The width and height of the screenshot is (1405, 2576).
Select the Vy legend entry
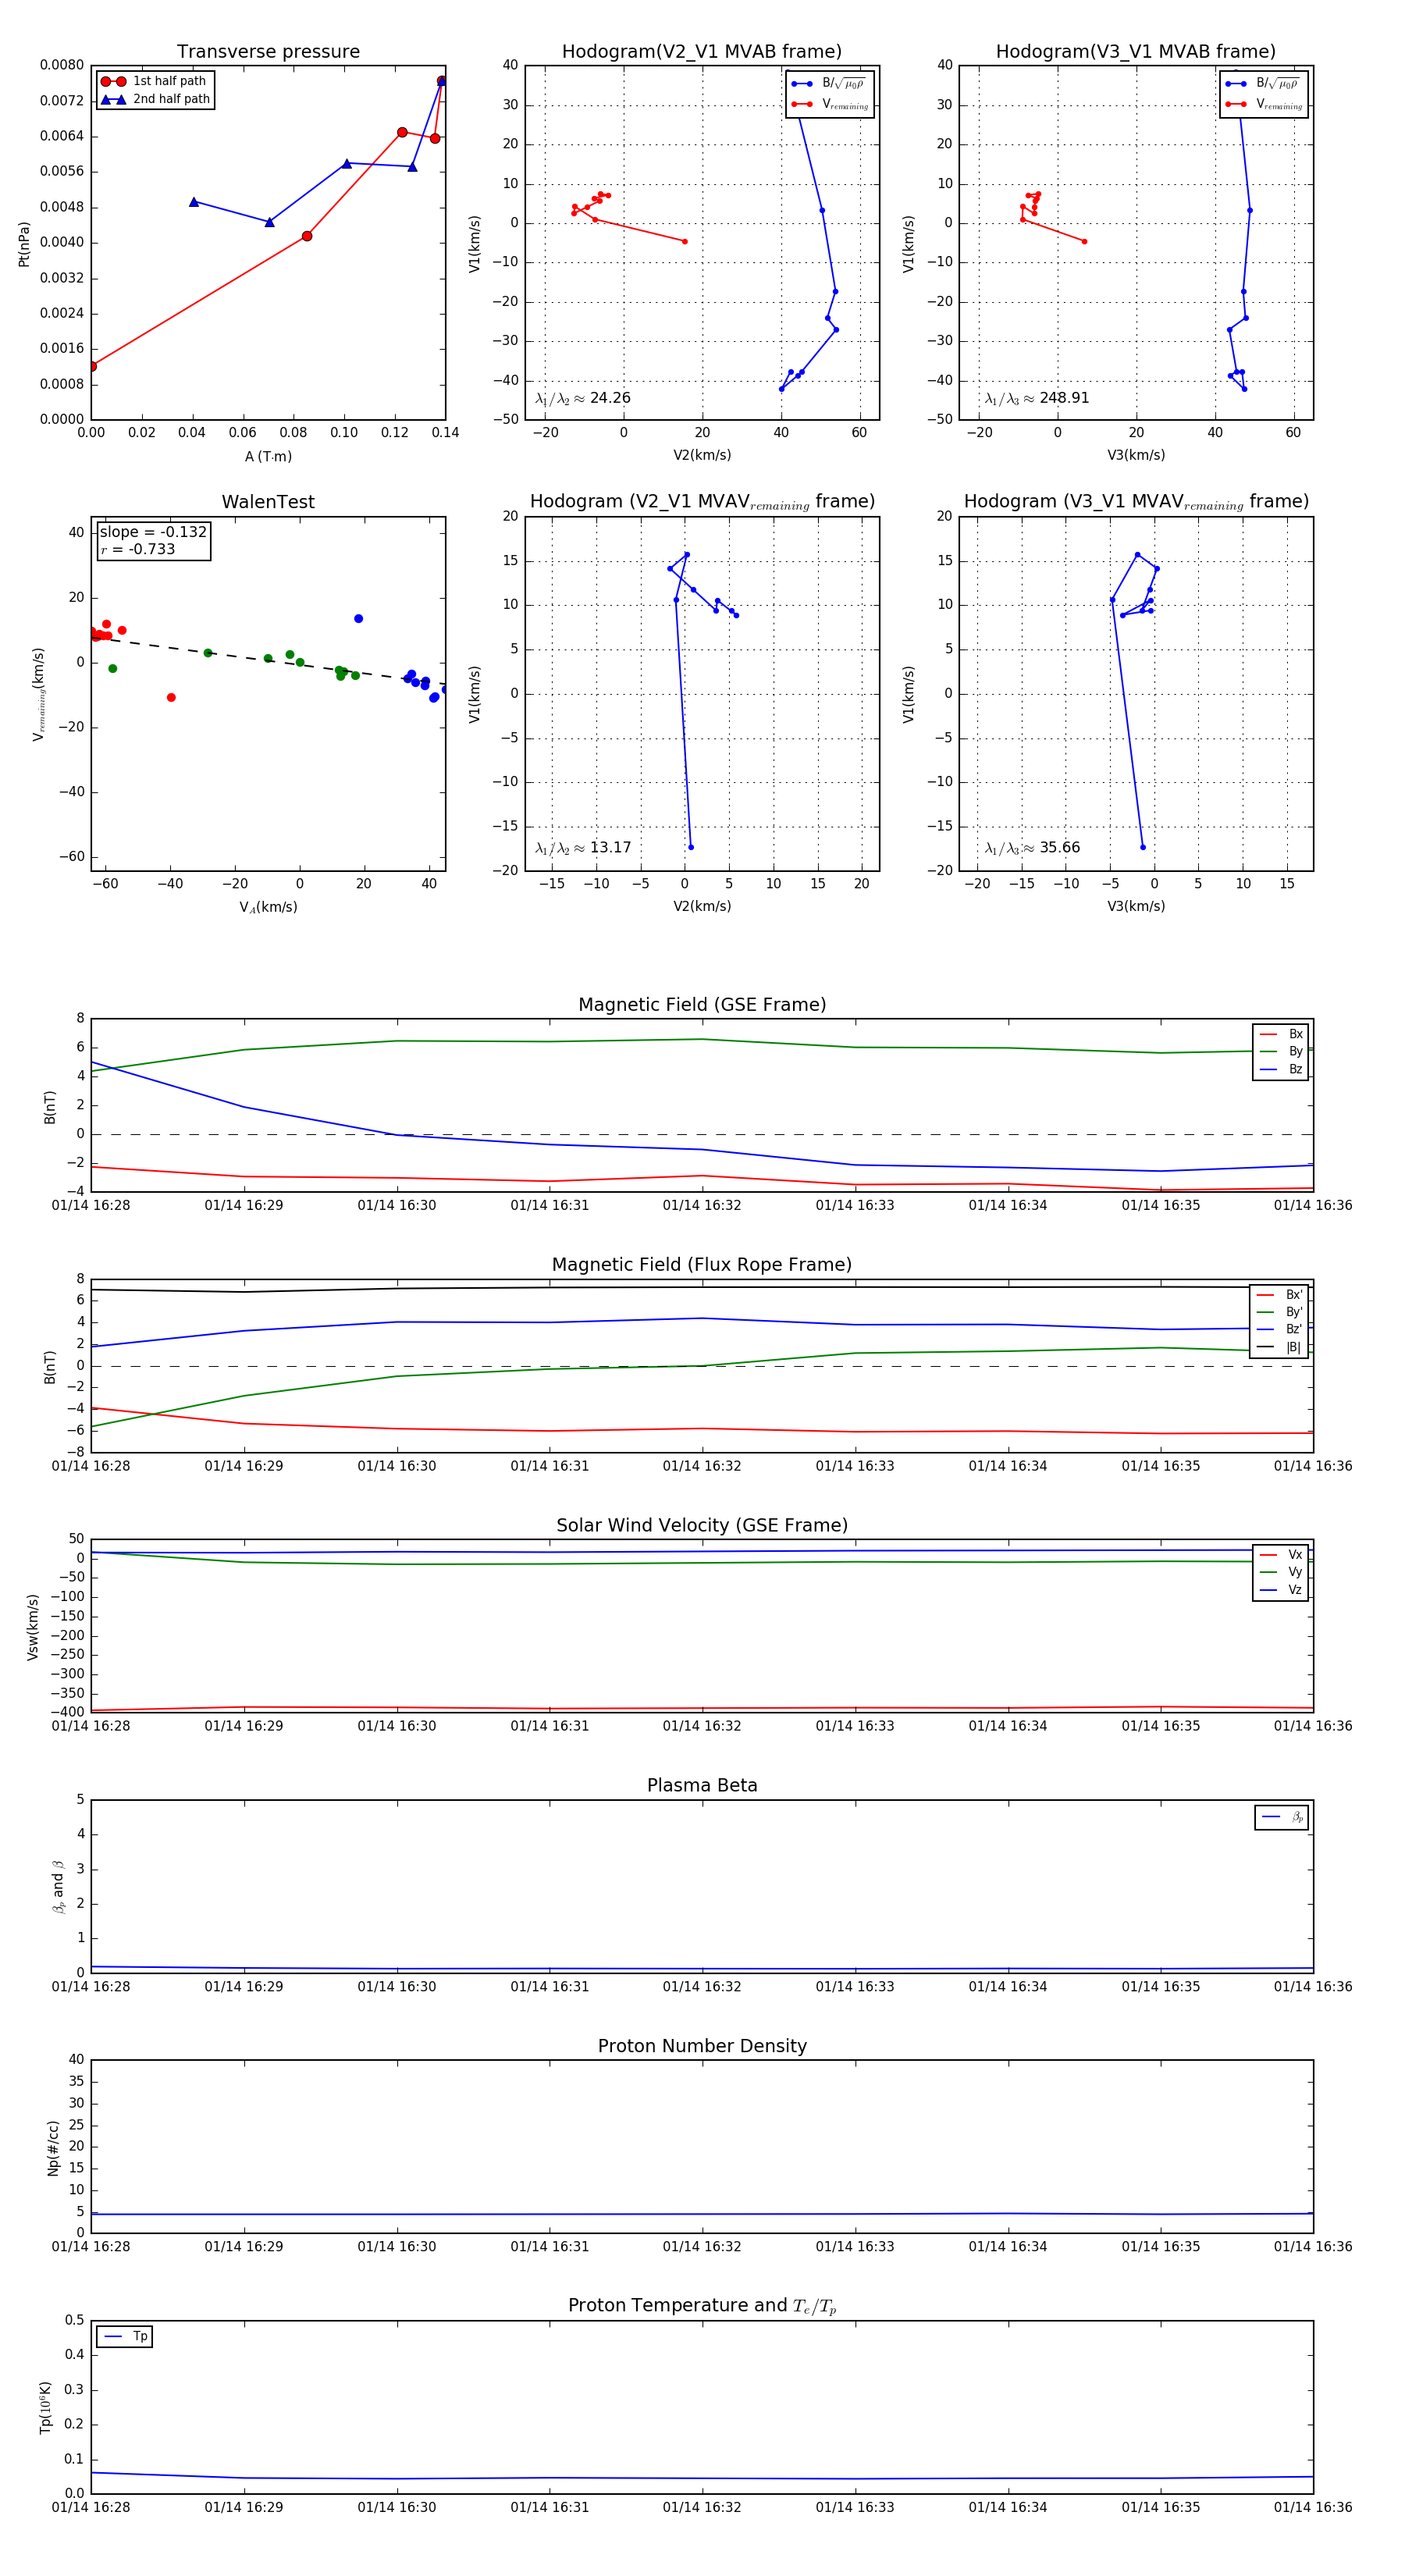tap(1281, 1572)
